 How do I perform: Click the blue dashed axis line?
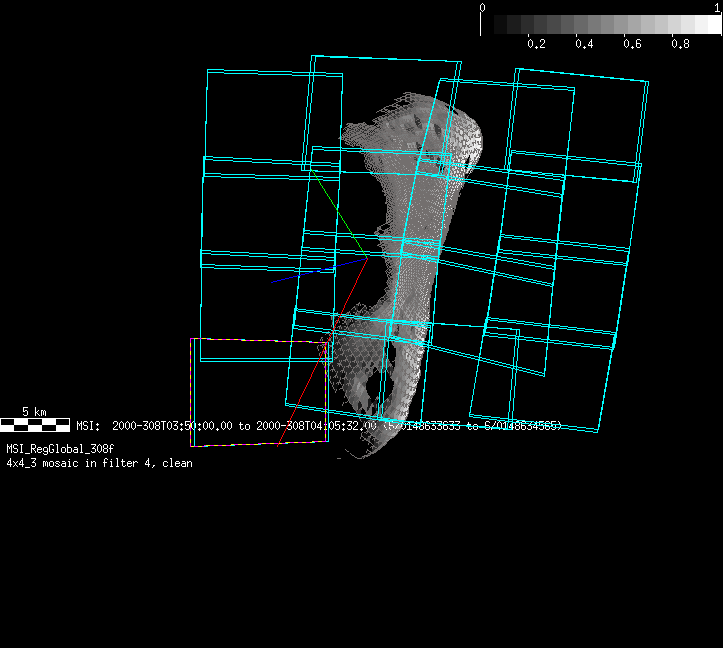(x=302, y=273)
